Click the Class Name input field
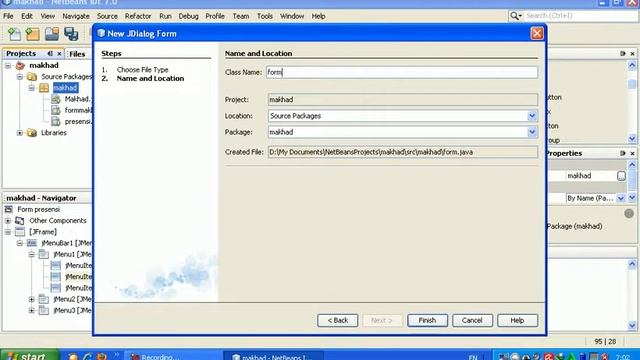Screen dimensions: 640x360 click(402, 72)
